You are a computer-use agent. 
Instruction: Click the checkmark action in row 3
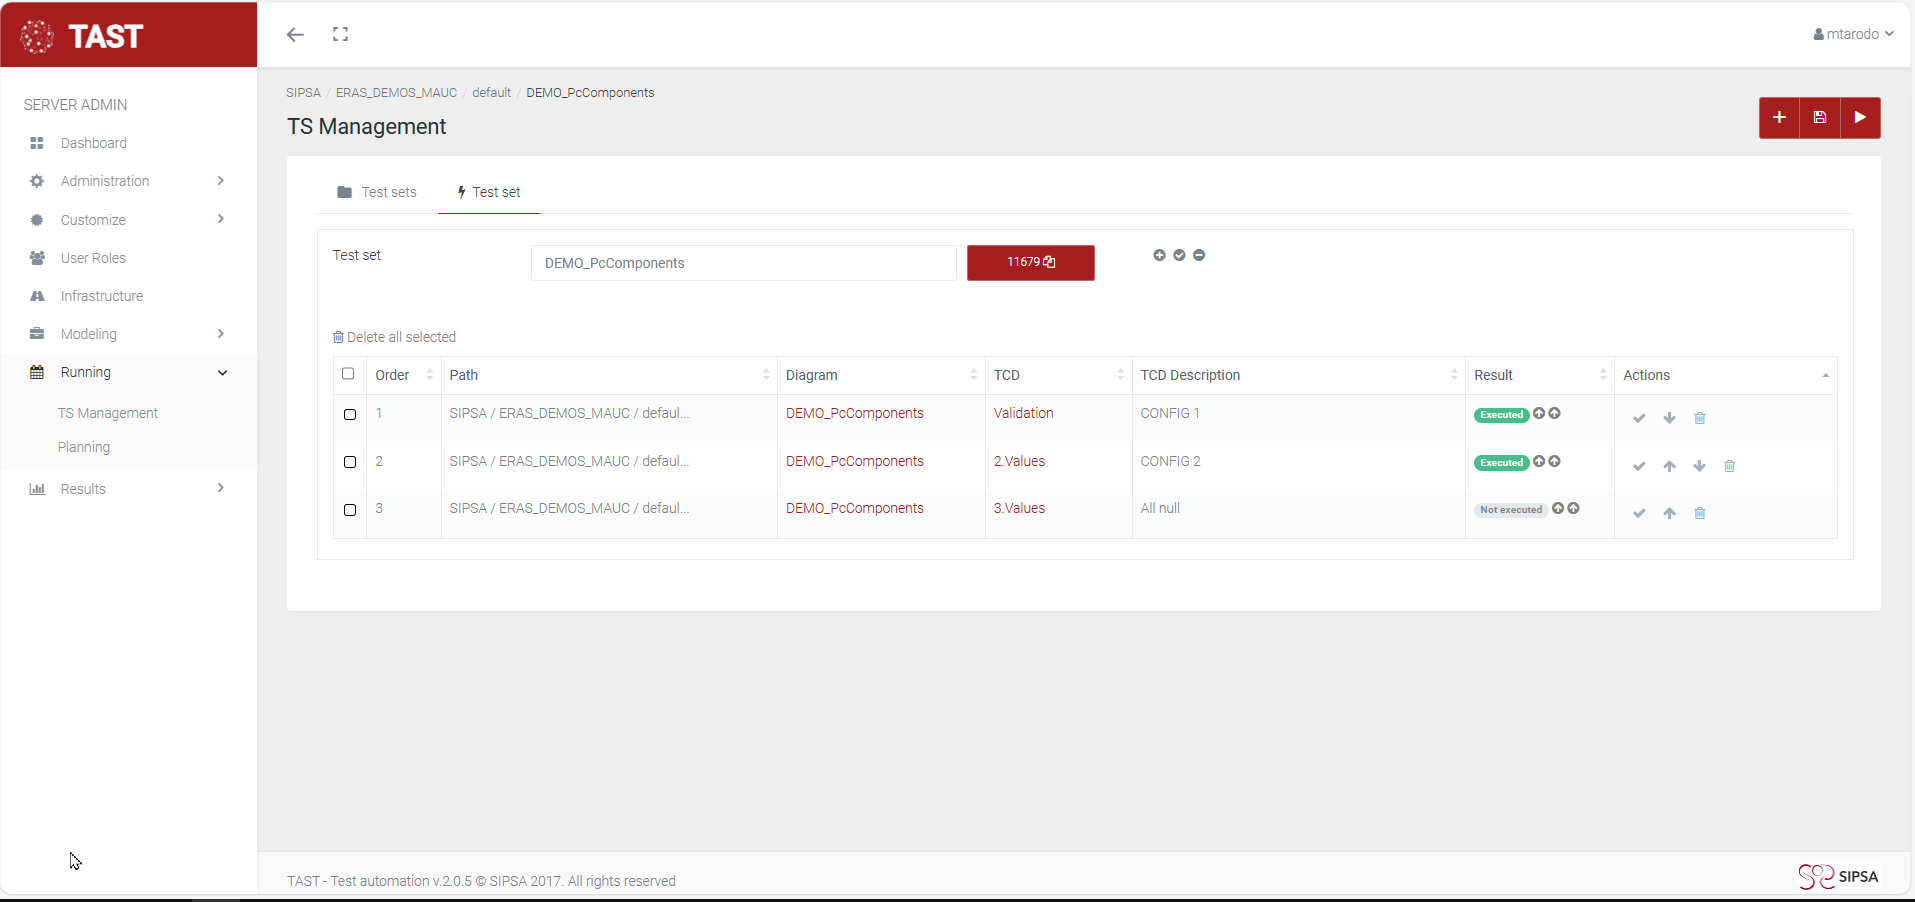1639,513
